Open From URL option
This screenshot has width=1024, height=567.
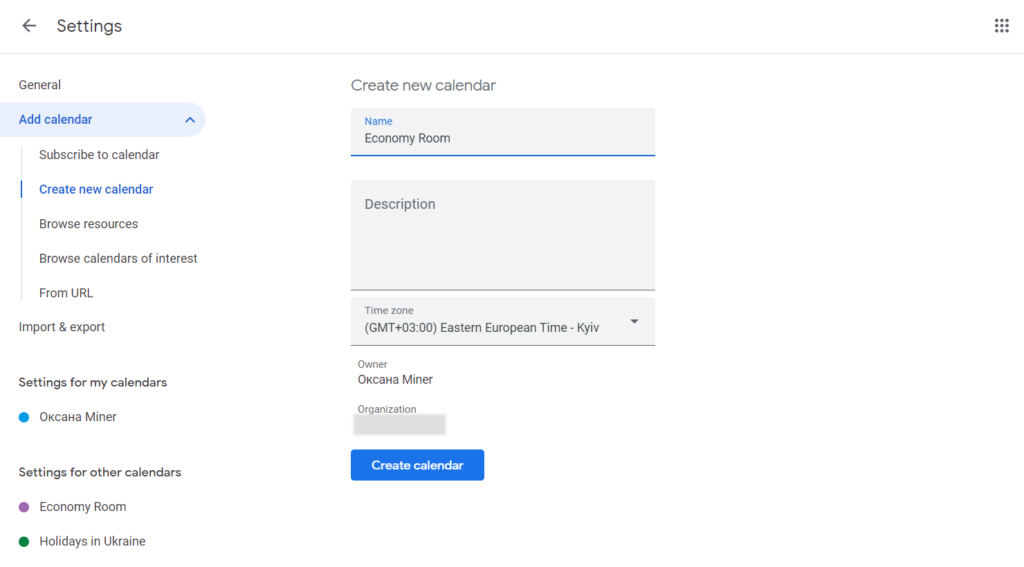coord(66,293)
